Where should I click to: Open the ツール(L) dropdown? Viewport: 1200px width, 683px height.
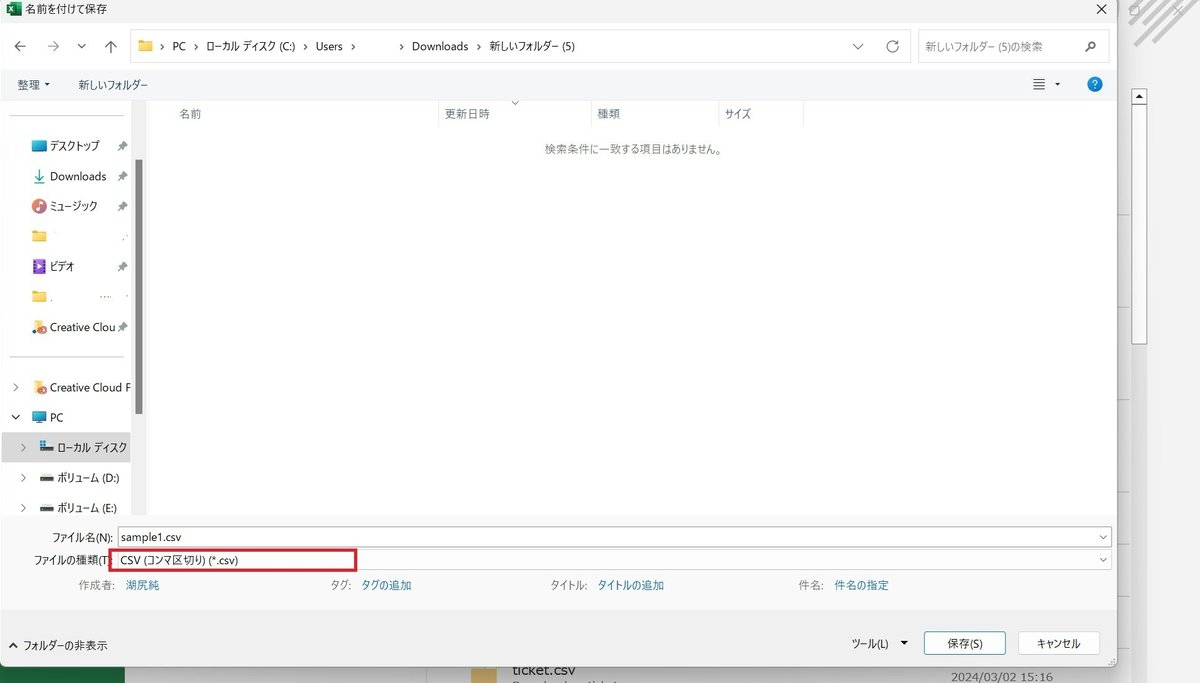click(879, 643)
